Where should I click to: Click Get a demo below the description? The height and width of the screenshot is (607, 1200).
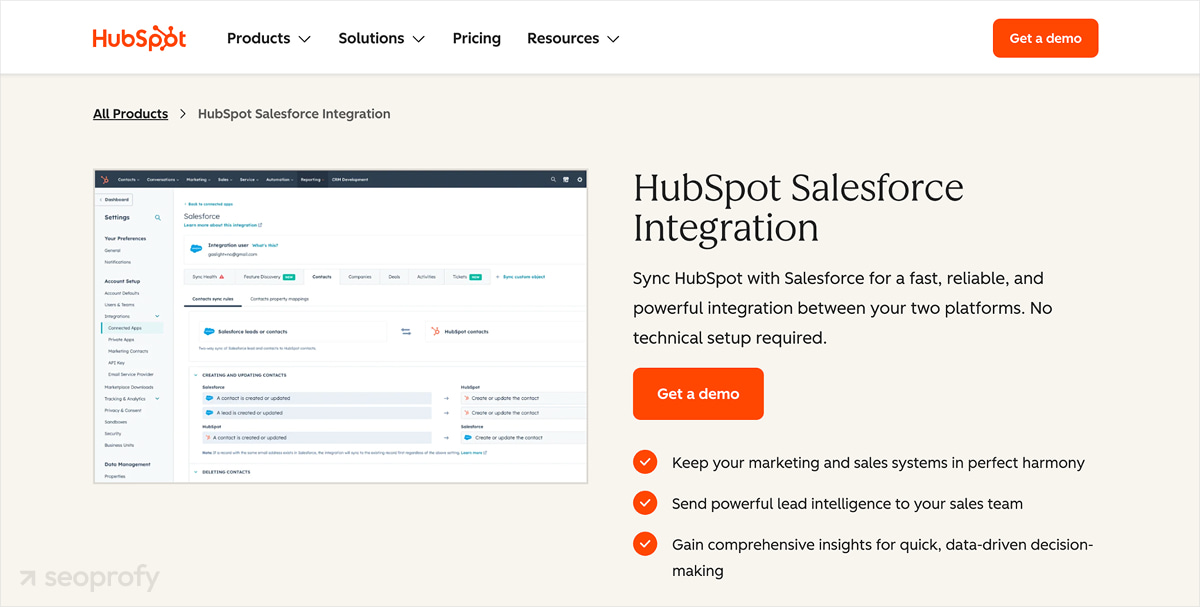698,394
